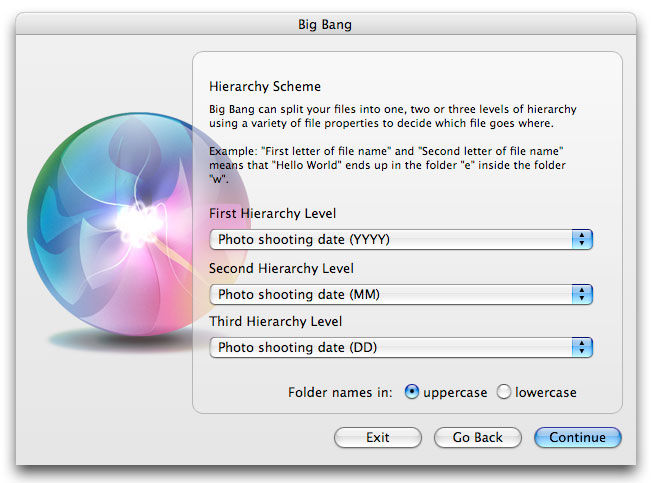Open the Photo shooting date (DD) dropdown

click(x=401, y=347)
